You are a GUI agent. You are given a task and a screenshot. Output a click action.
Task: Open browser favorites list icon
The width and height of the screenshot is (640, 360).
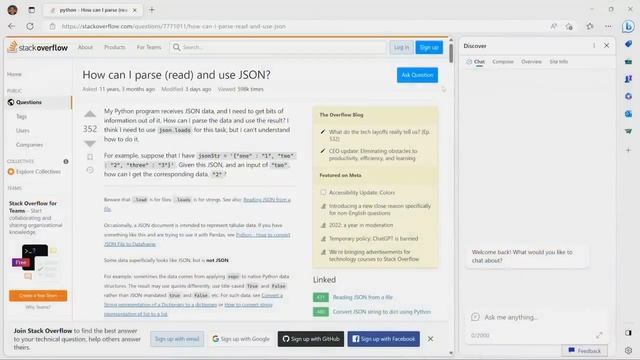coord(590,26)
